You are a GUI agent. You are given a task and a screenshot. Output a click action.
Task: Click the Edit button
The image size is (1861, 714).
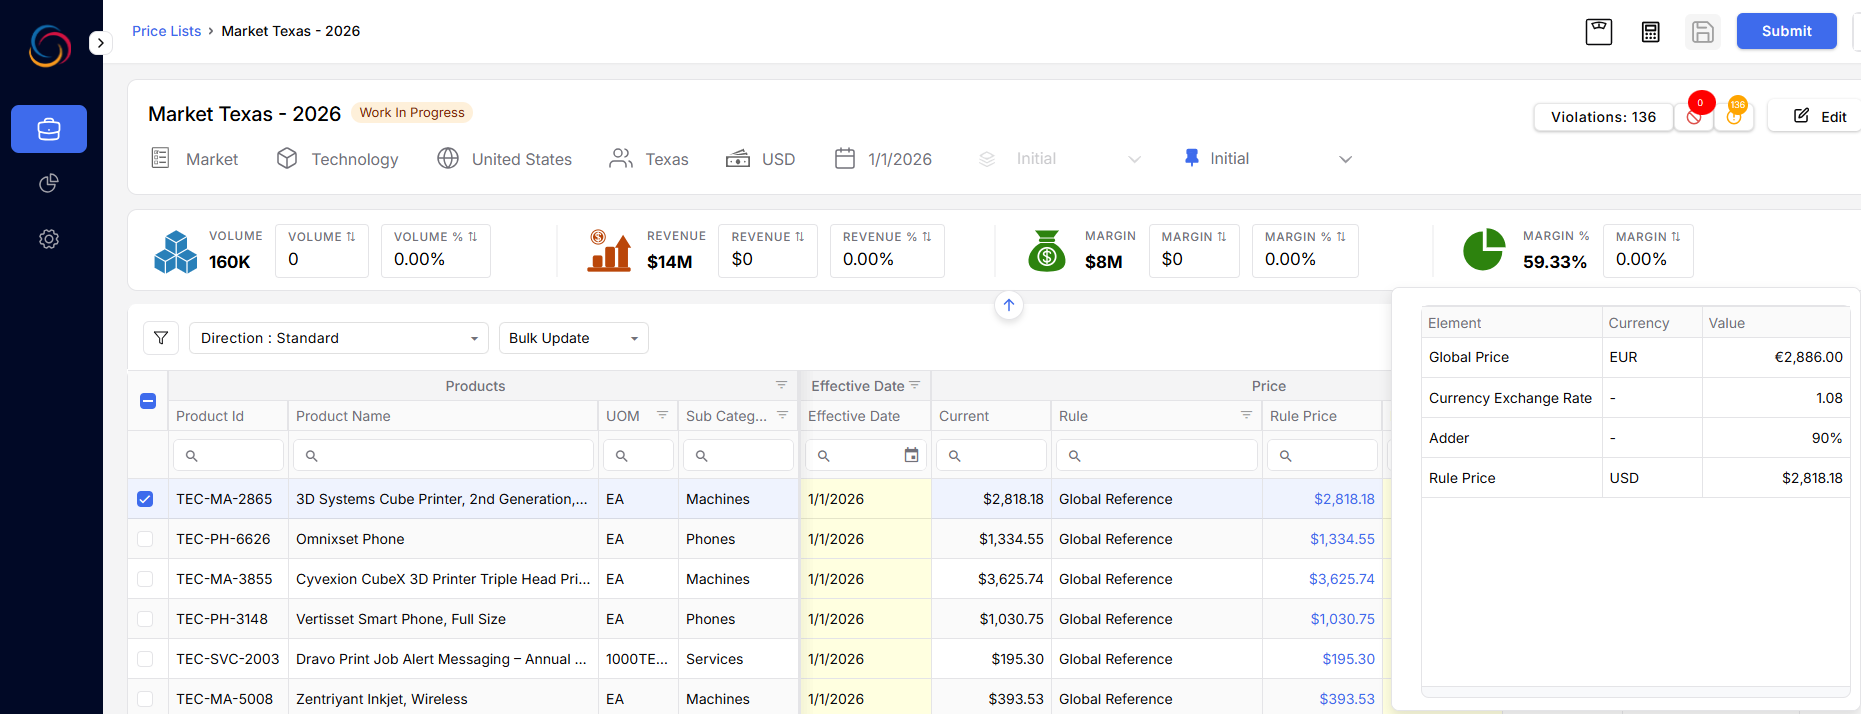1820,116
